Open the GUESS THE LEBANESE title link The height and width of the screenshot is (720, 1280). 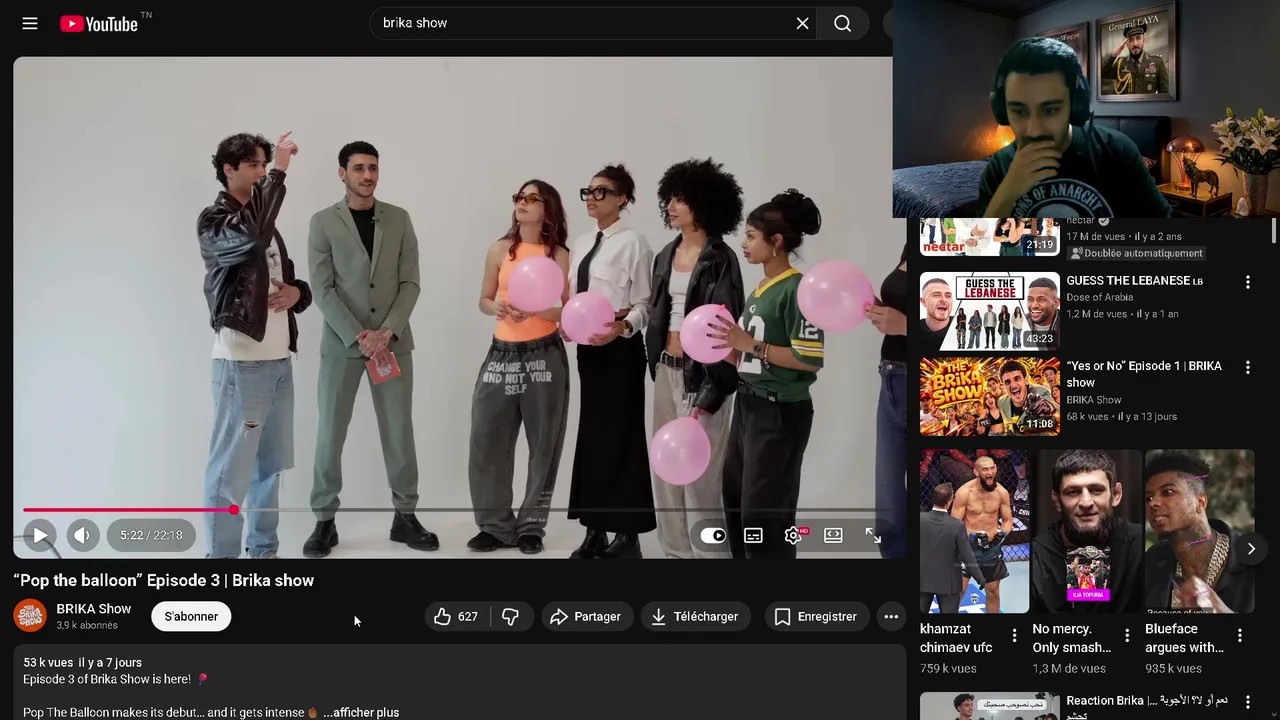point(1134,281)
